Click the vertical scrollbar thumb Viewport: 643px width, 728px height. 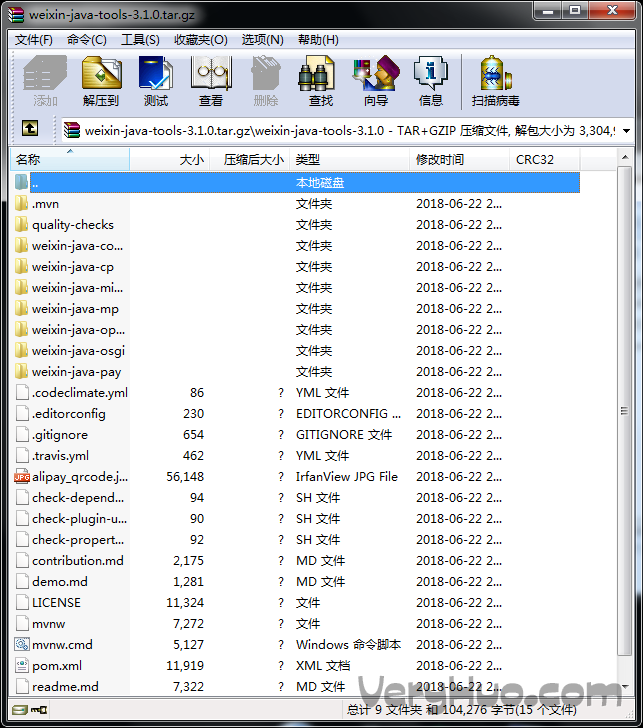tap(624, 410)
